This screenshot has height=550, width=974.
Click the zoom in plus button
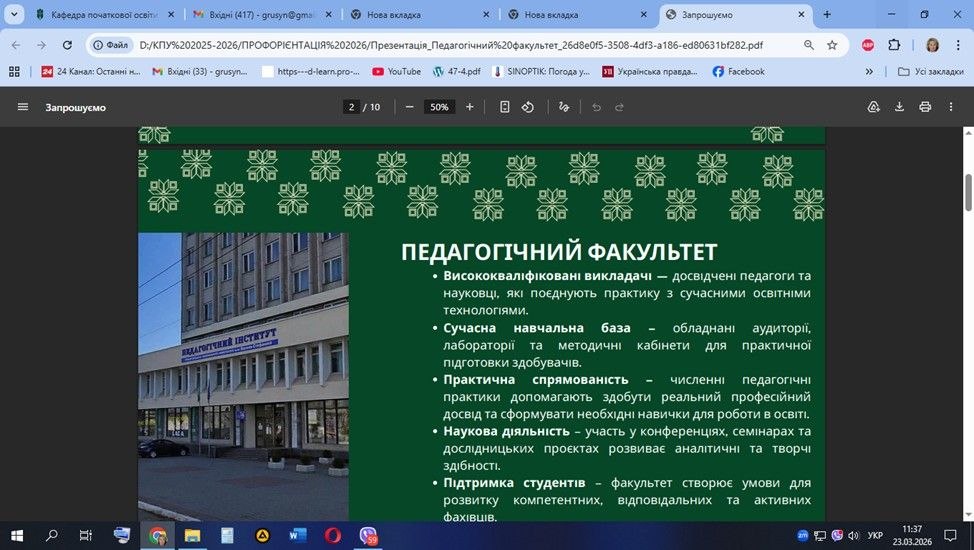coord(470,107)
